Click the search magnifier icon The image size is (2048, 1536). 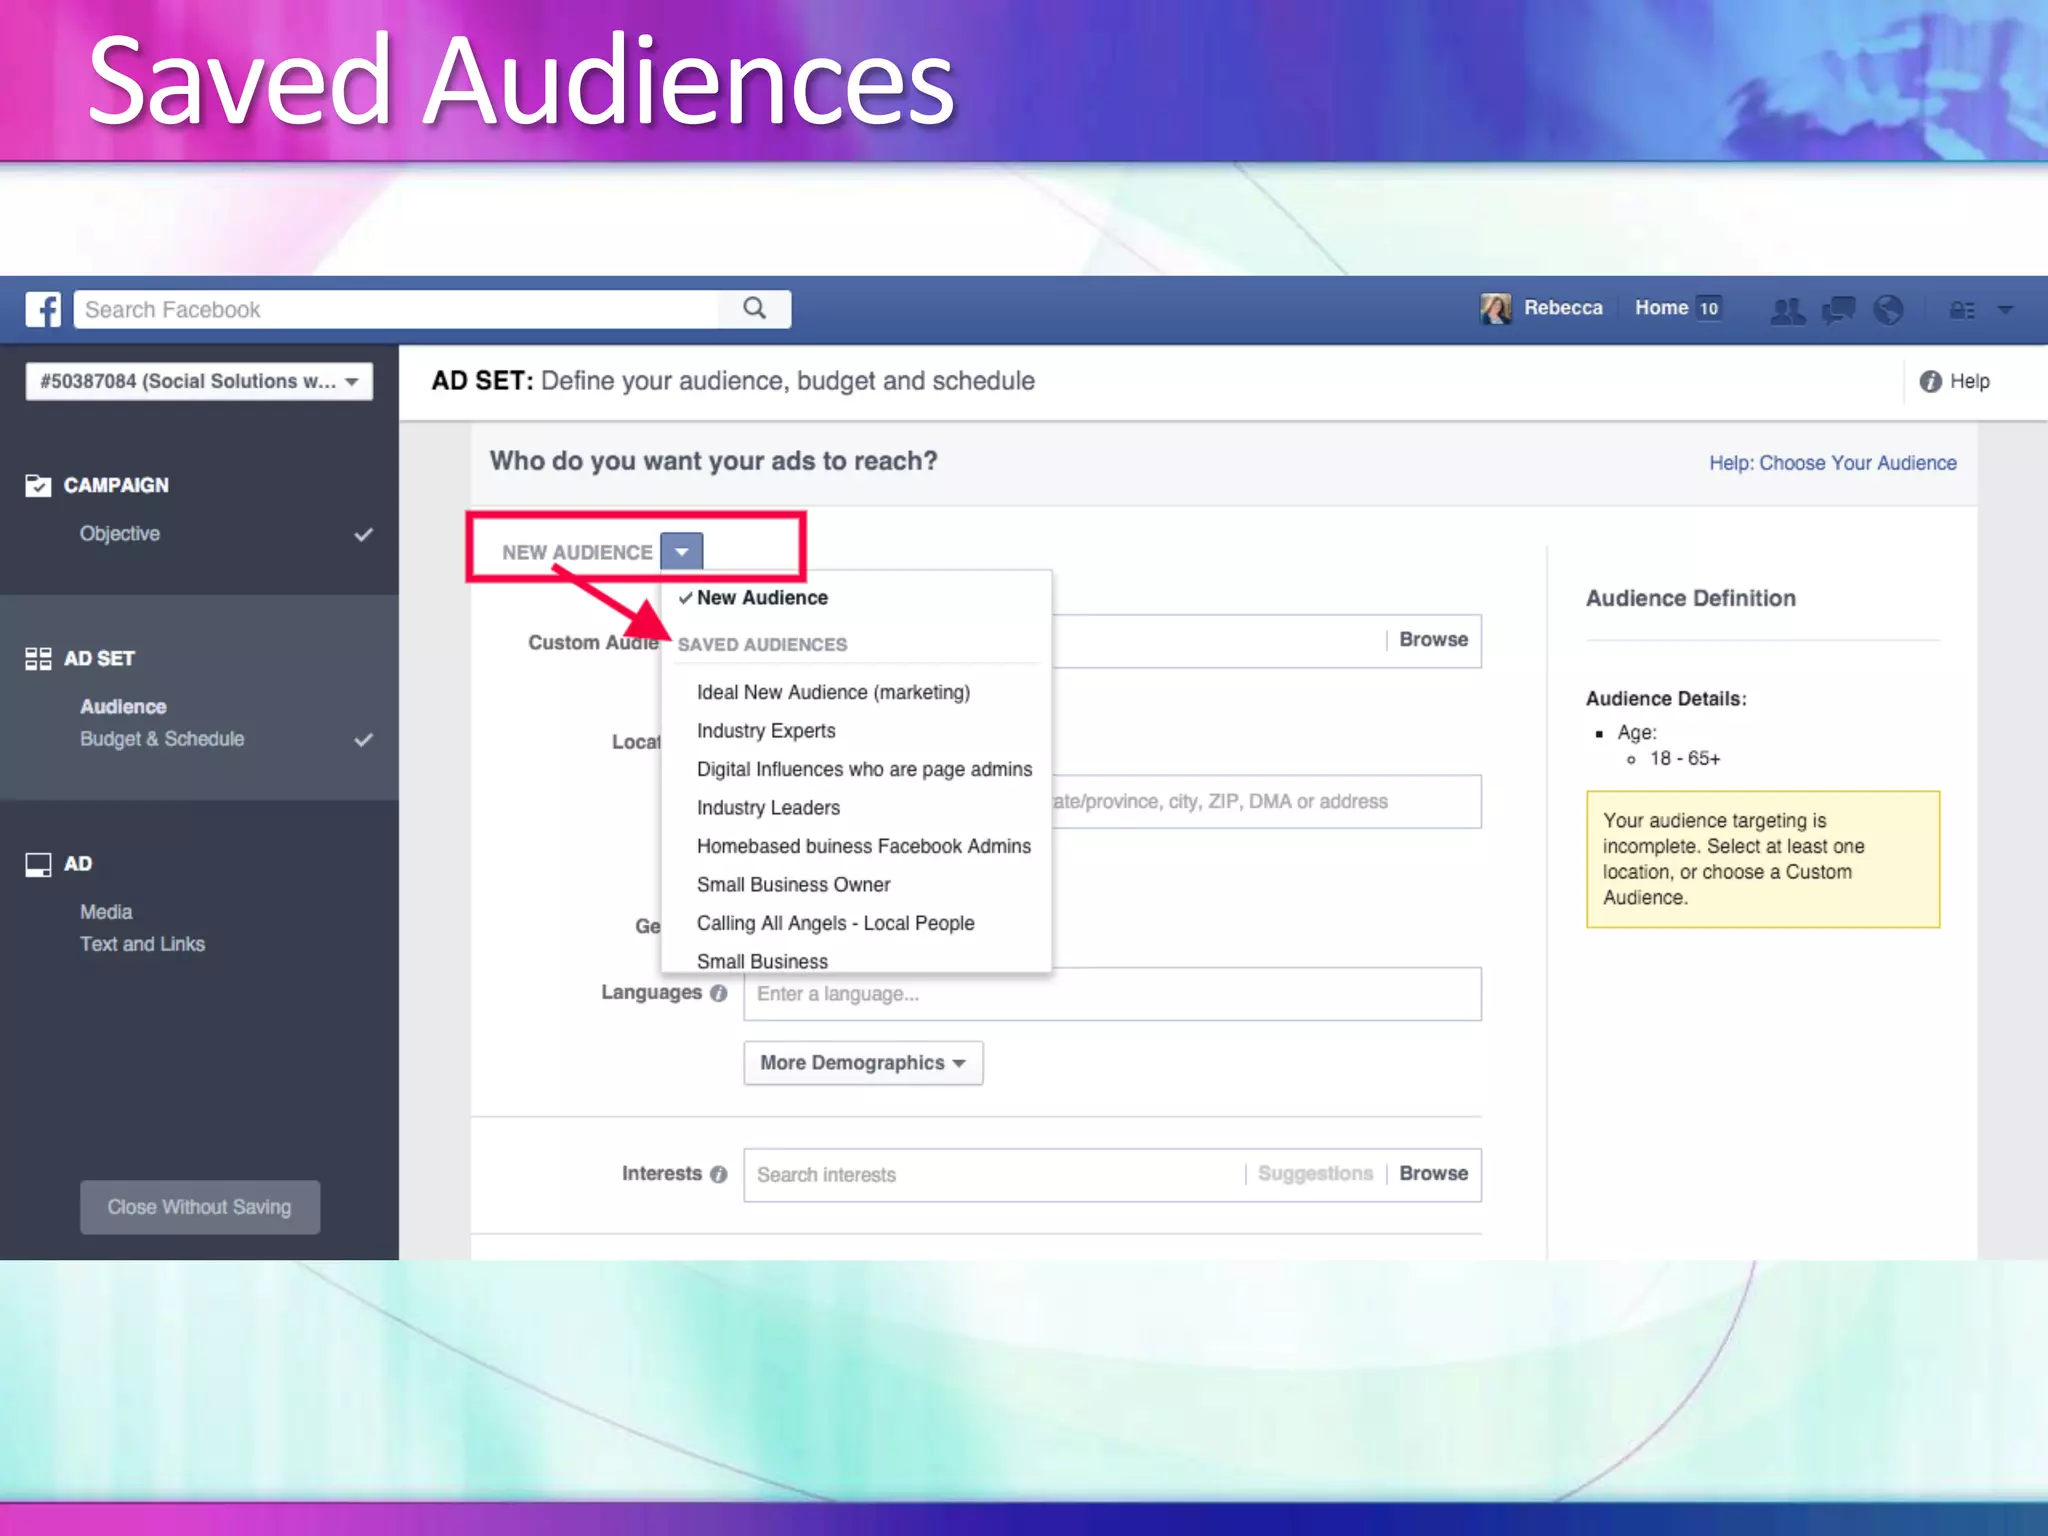coord(755,308)
